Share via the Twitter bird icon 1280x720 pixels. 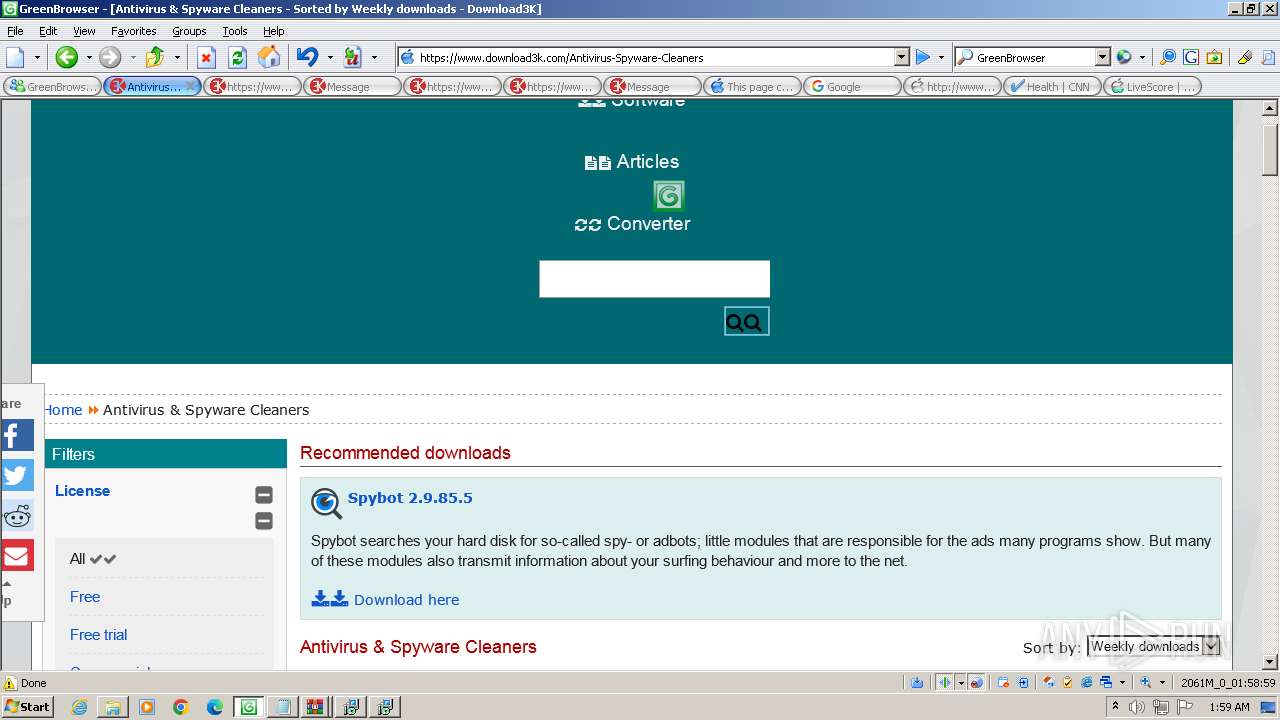coord(16,475)
